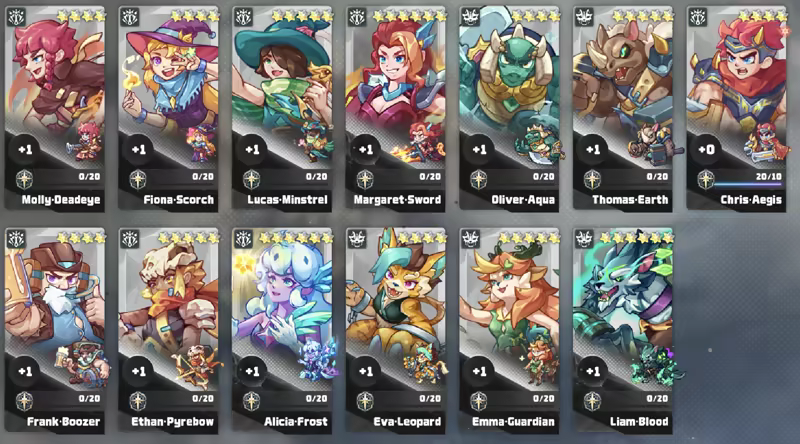Click the +1 badge on Lucas·Minstrel card
The image size is (800, 444).
pyautogui.click(x=253, y=150)
